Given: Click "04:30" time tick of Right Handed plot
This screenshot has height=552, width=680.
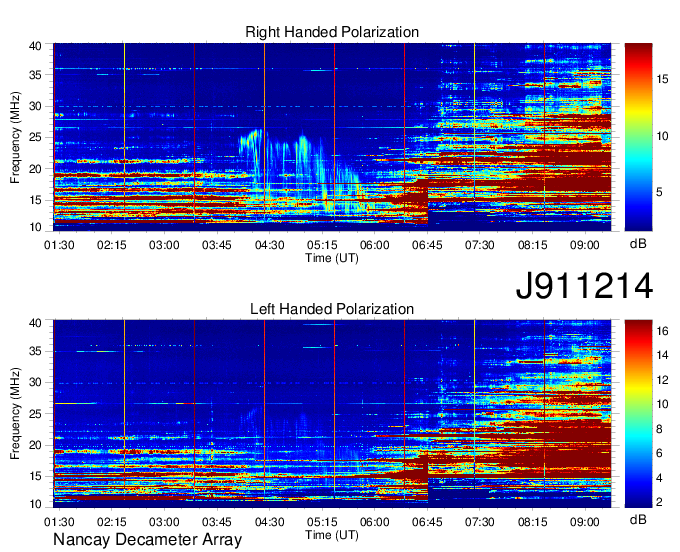Looking at the screenshot, I should [269, 245].
